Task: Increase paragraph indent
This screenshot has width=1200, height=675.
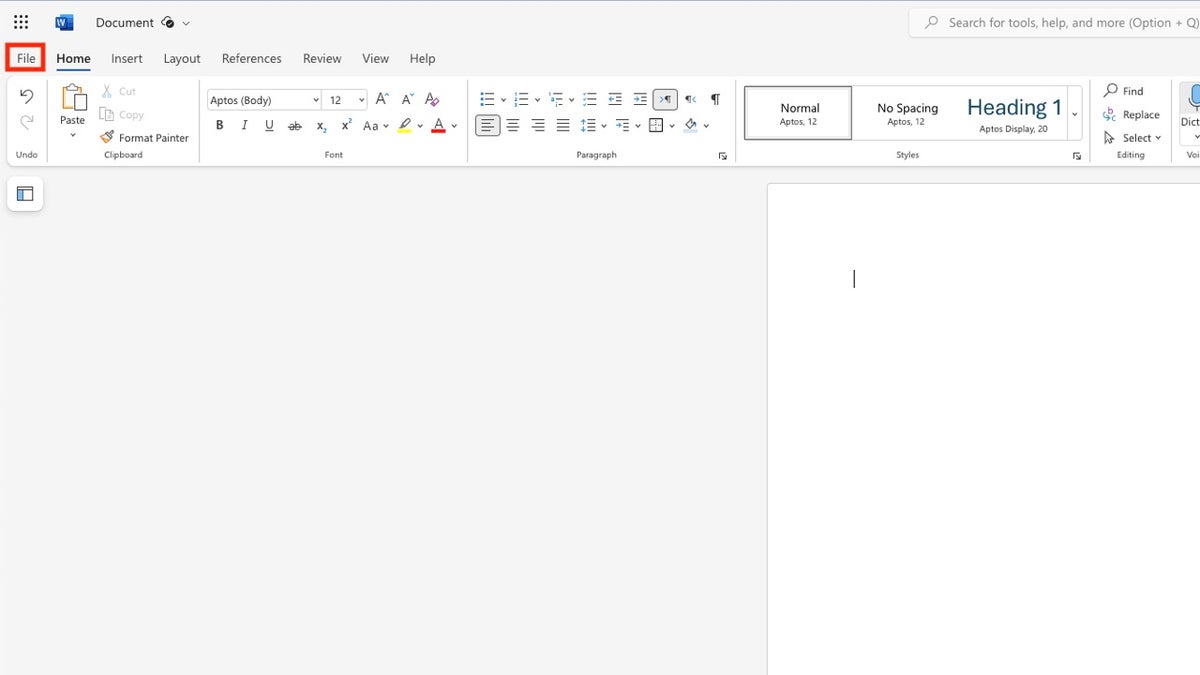Action: click(x=640, y=99)
